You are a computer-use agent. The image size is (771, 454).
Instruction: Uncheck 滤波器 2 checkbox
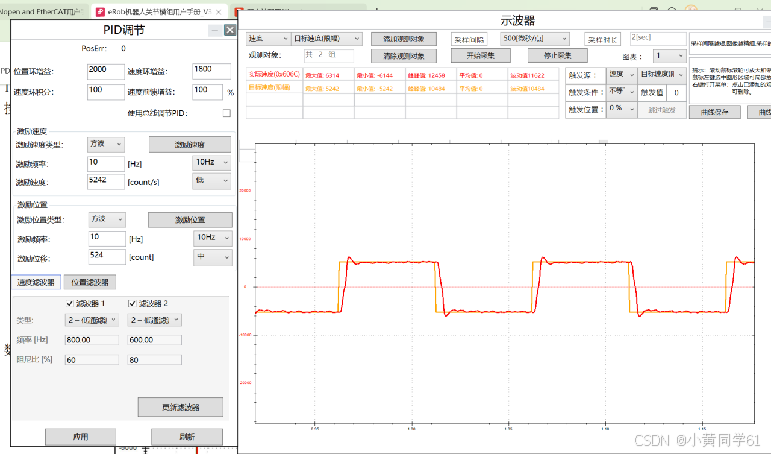pyautogui.click(x=132, y=303)
